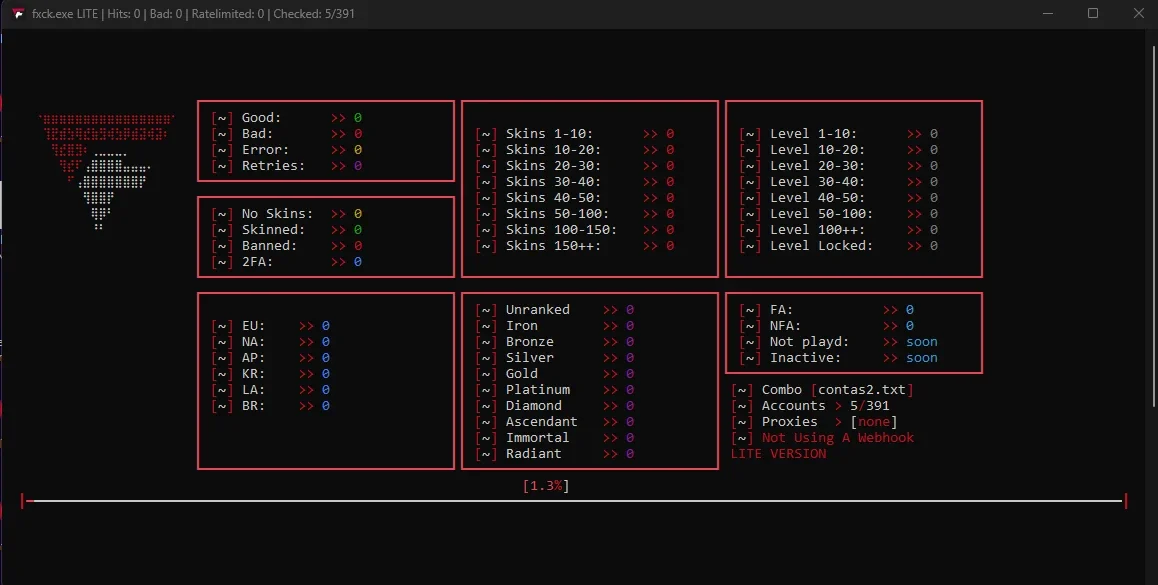Click the "Bronze" rank row
1158x585 pixels.
(555, 342)
